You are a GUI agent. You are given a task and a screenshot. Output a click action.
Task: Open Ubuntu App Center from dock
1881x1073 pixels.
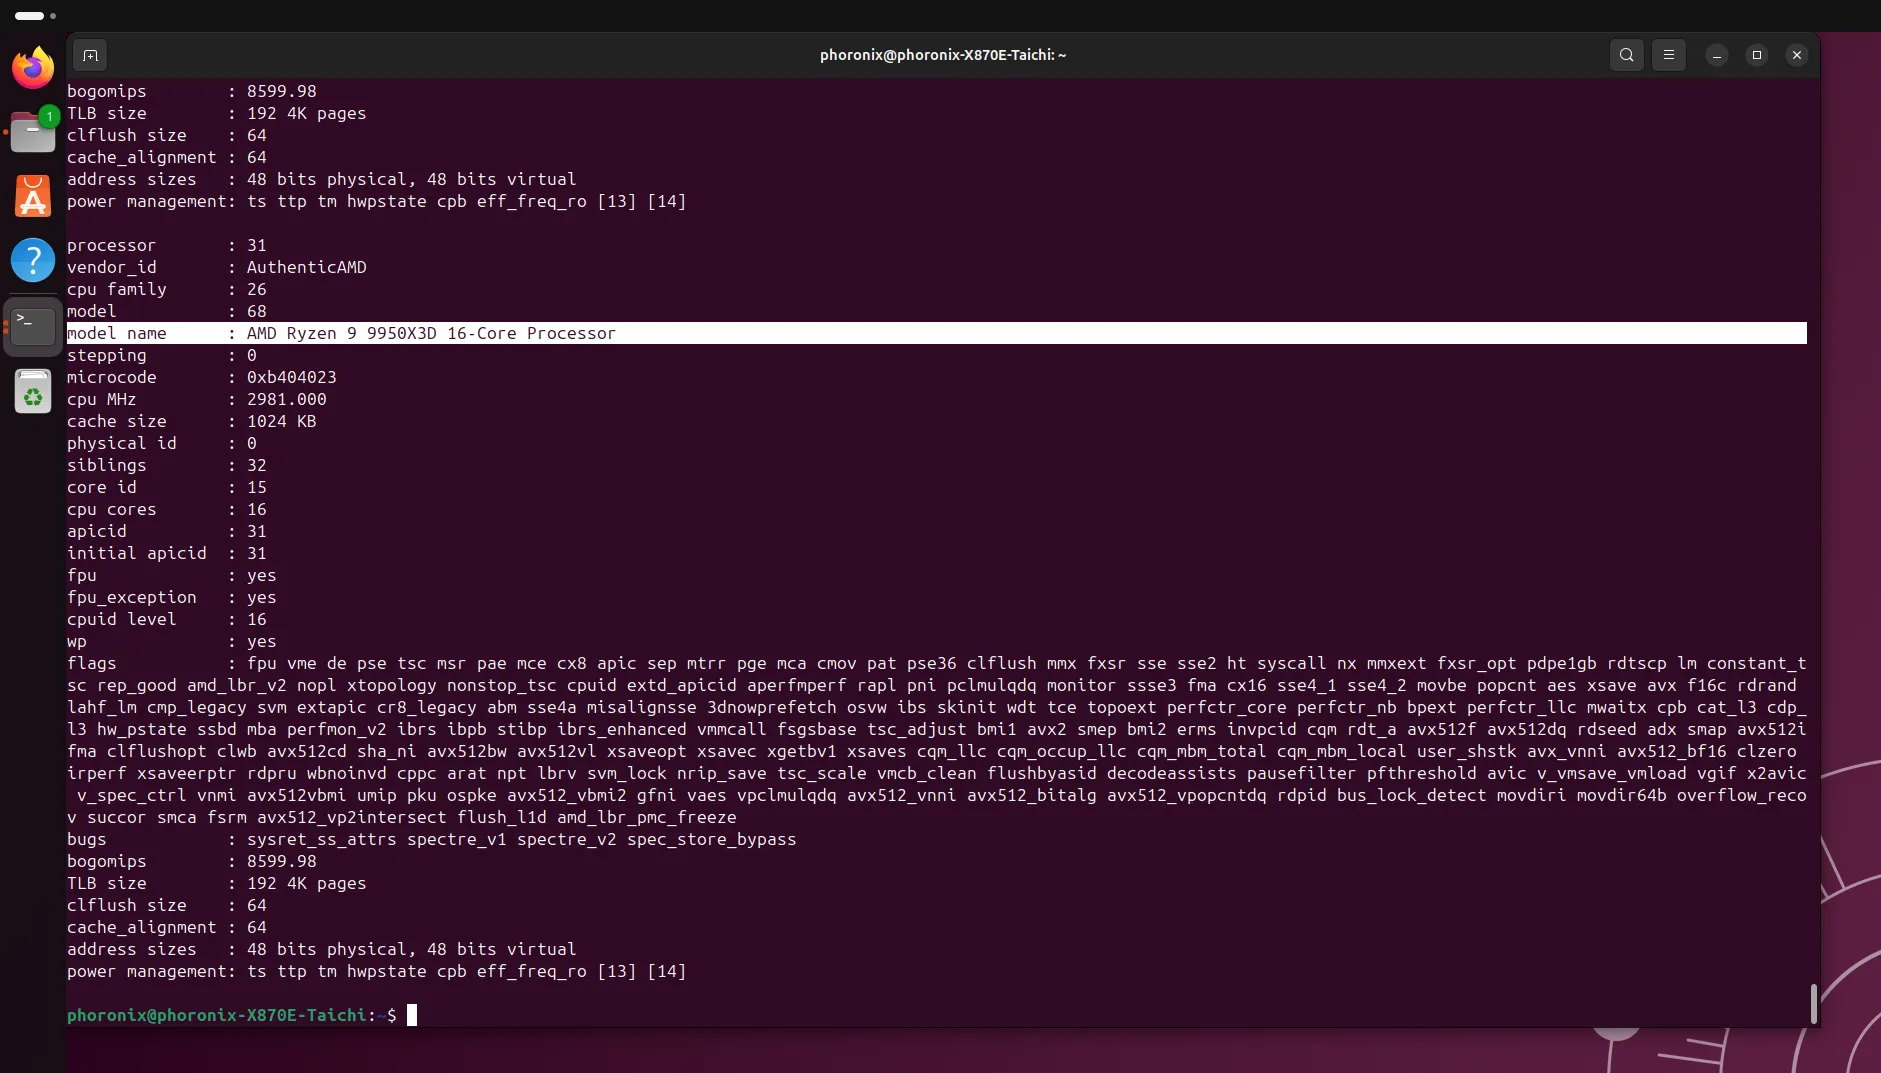[33, 196]
